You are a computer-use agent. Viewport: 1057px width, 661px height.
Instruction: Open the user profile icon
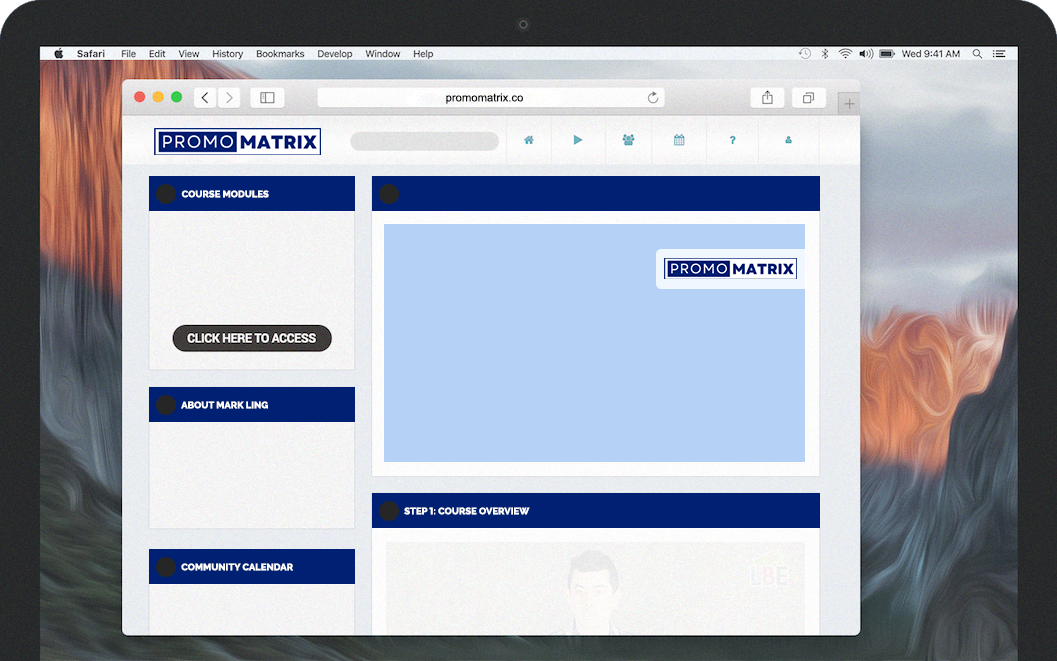(x=788, y=141)
